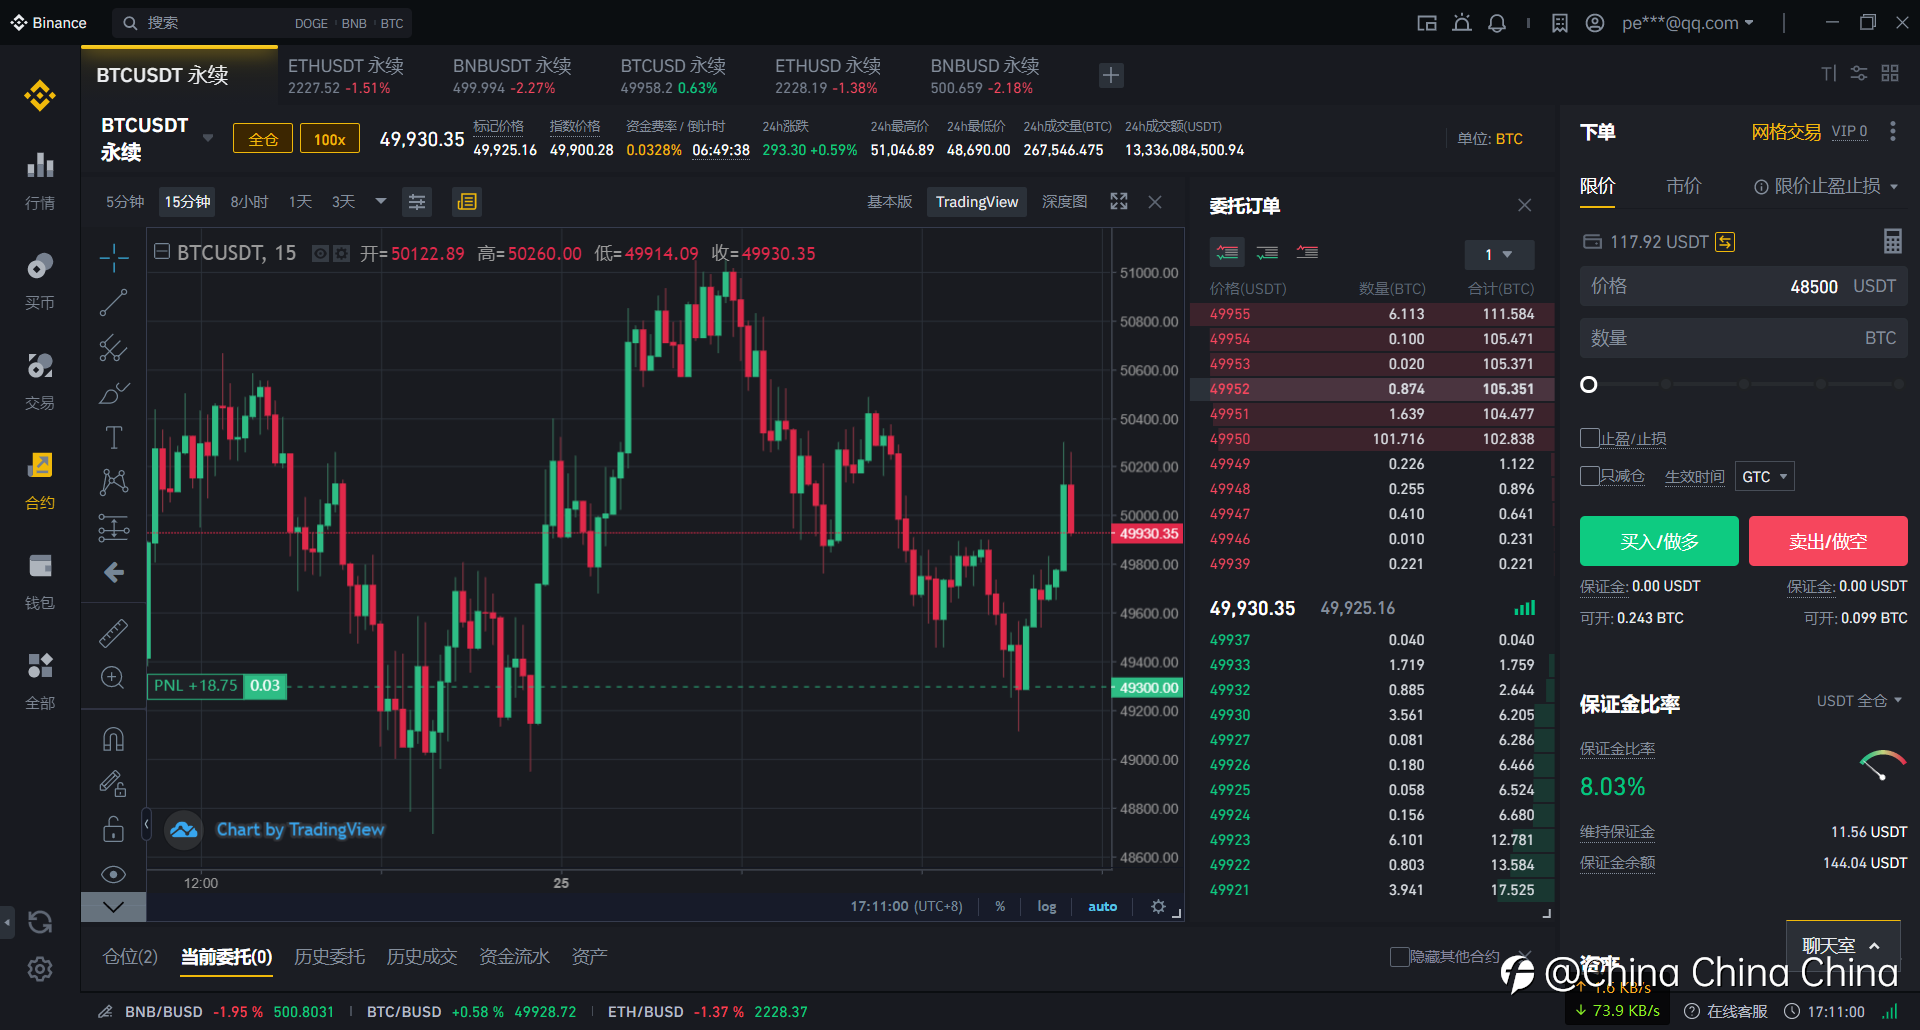Click 买入/做多 buy long button
The height and width of the screenshot is (1030, 1920).
click(1659, 541)
